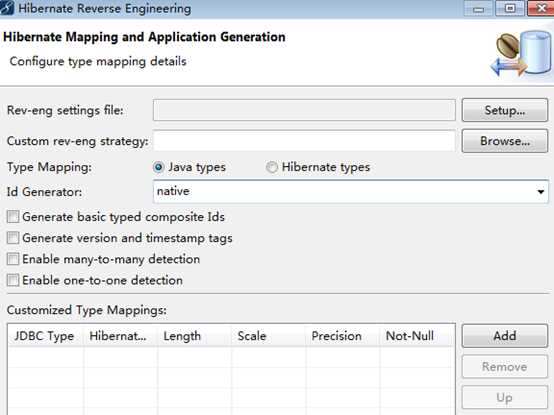
Task: Toggle Generate version and timestamp tags
Action: coord(13,238)
